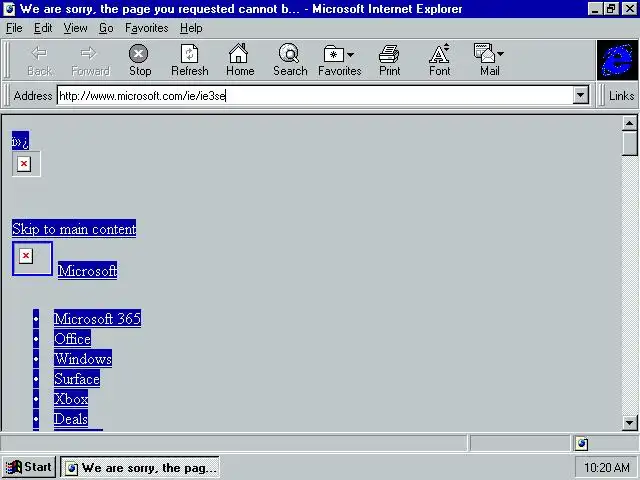
Task: Open the Favorites menu
Action: (x=147, y=28)
